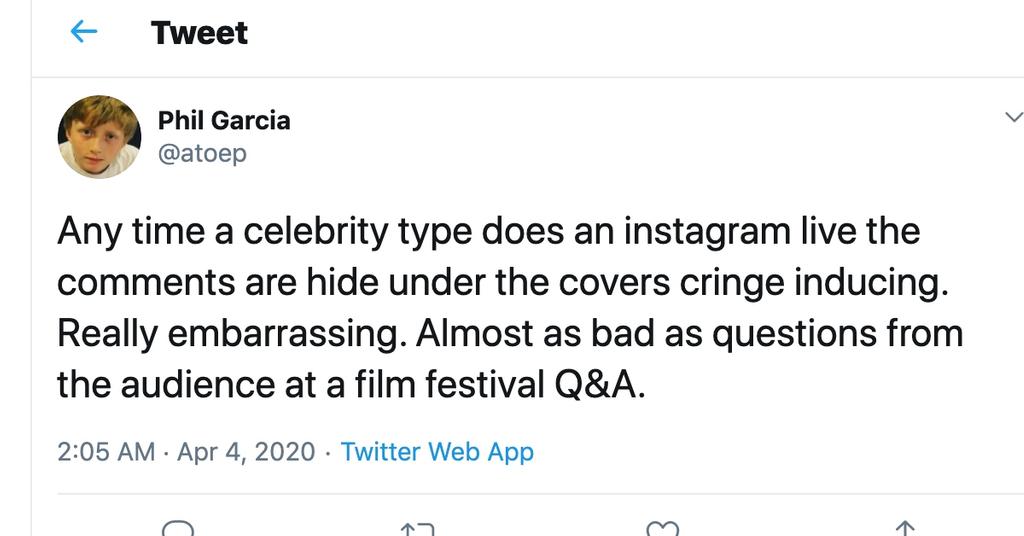The image size is (1024, 536).
Task: Reply to Phil Garcia's tweet
Action: [177, 529]
